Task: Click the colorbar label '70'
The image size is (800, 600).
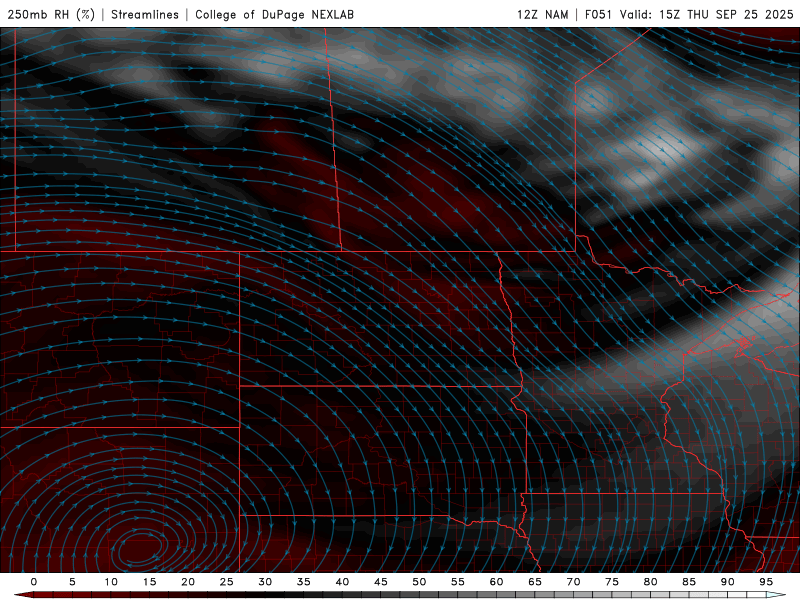Action: [573, 582]
